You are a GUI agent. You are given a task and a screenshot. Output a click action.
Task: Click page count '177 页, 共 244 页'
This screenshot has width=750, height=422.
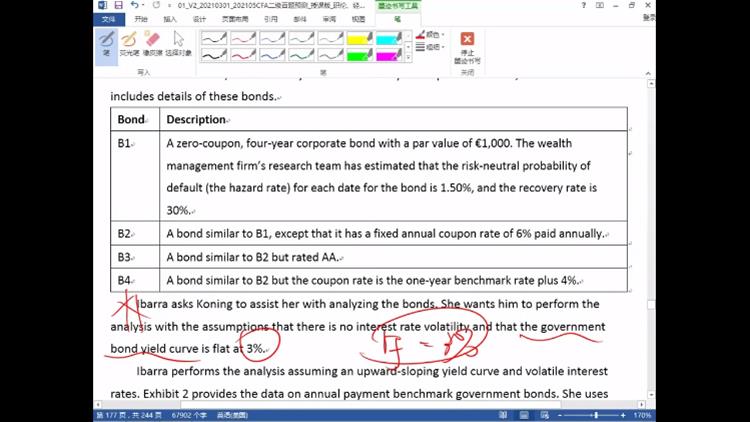pyautogui.click(x=129, y=415)
